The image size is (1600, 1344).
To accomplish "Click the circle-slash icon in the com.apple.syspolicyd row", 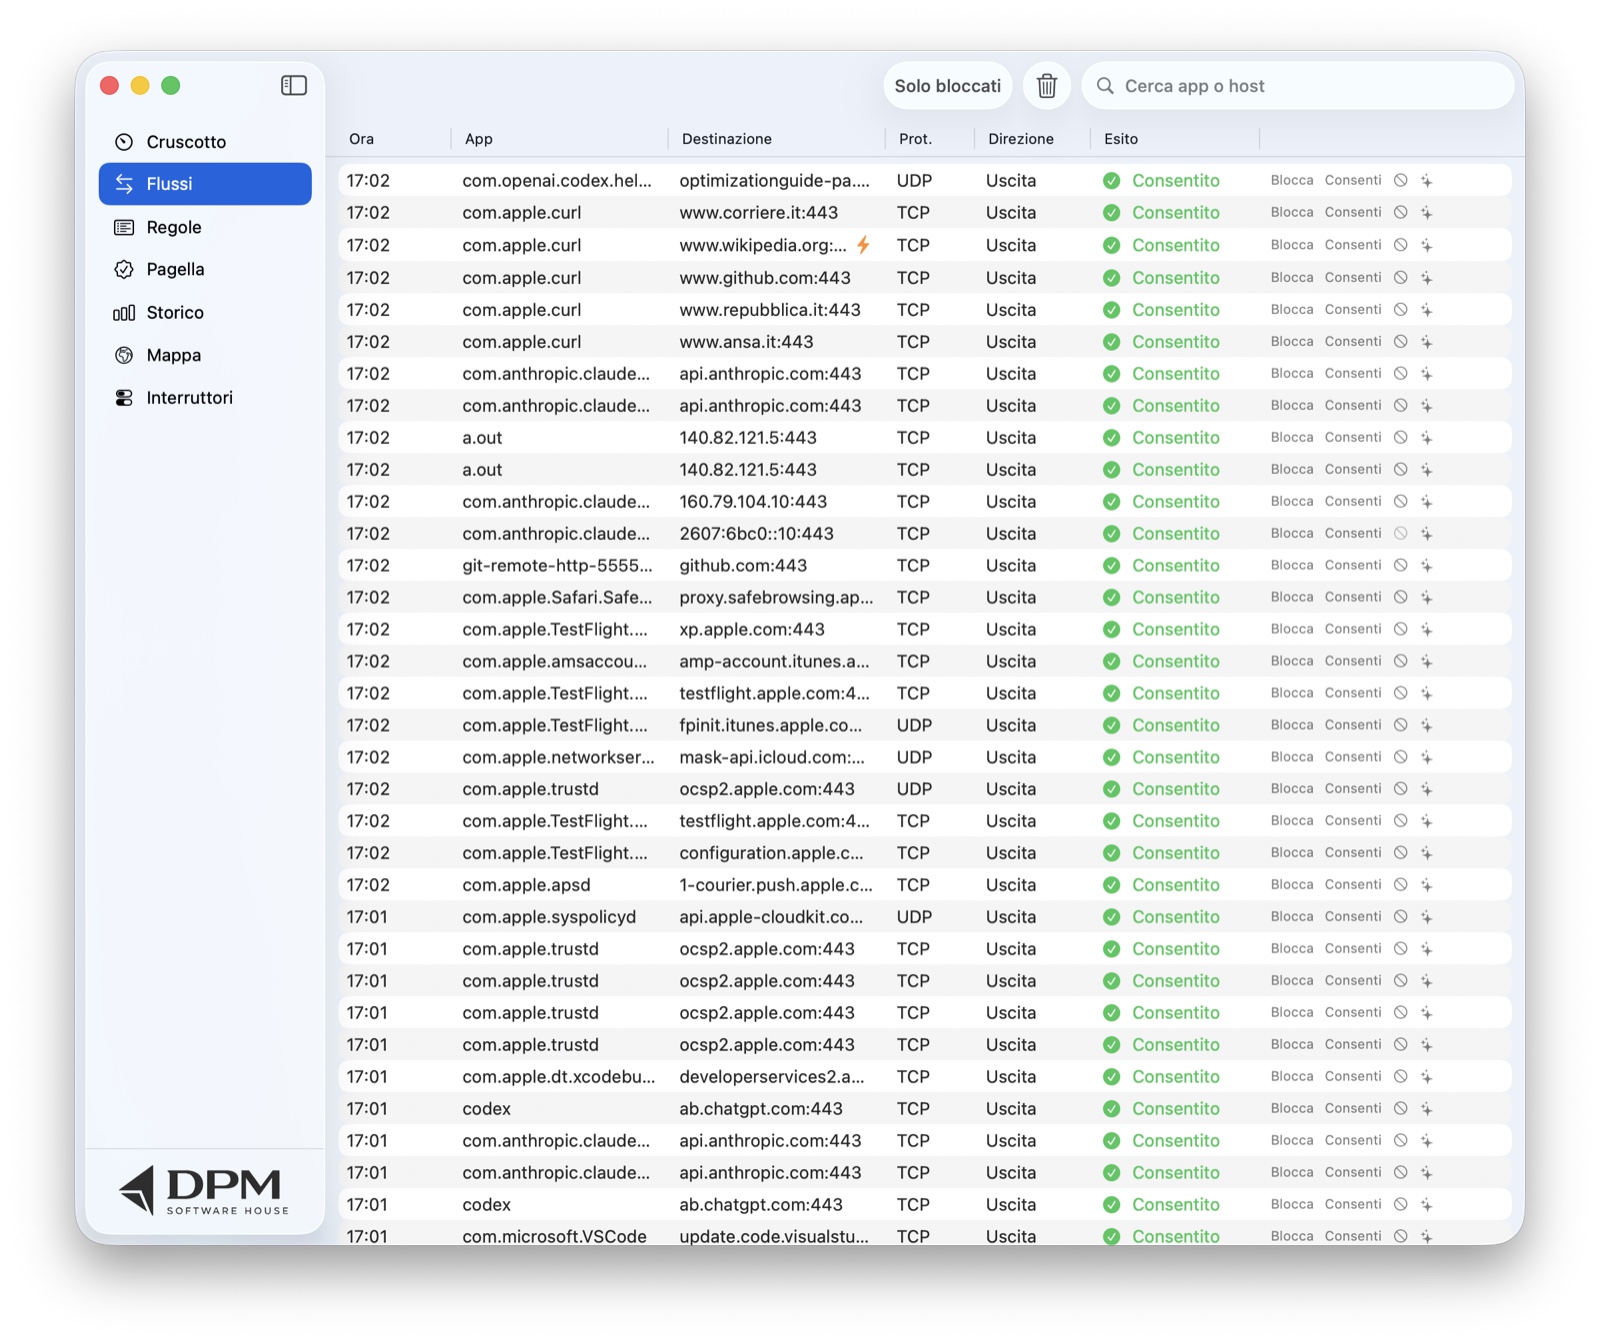I will 1401,917.
